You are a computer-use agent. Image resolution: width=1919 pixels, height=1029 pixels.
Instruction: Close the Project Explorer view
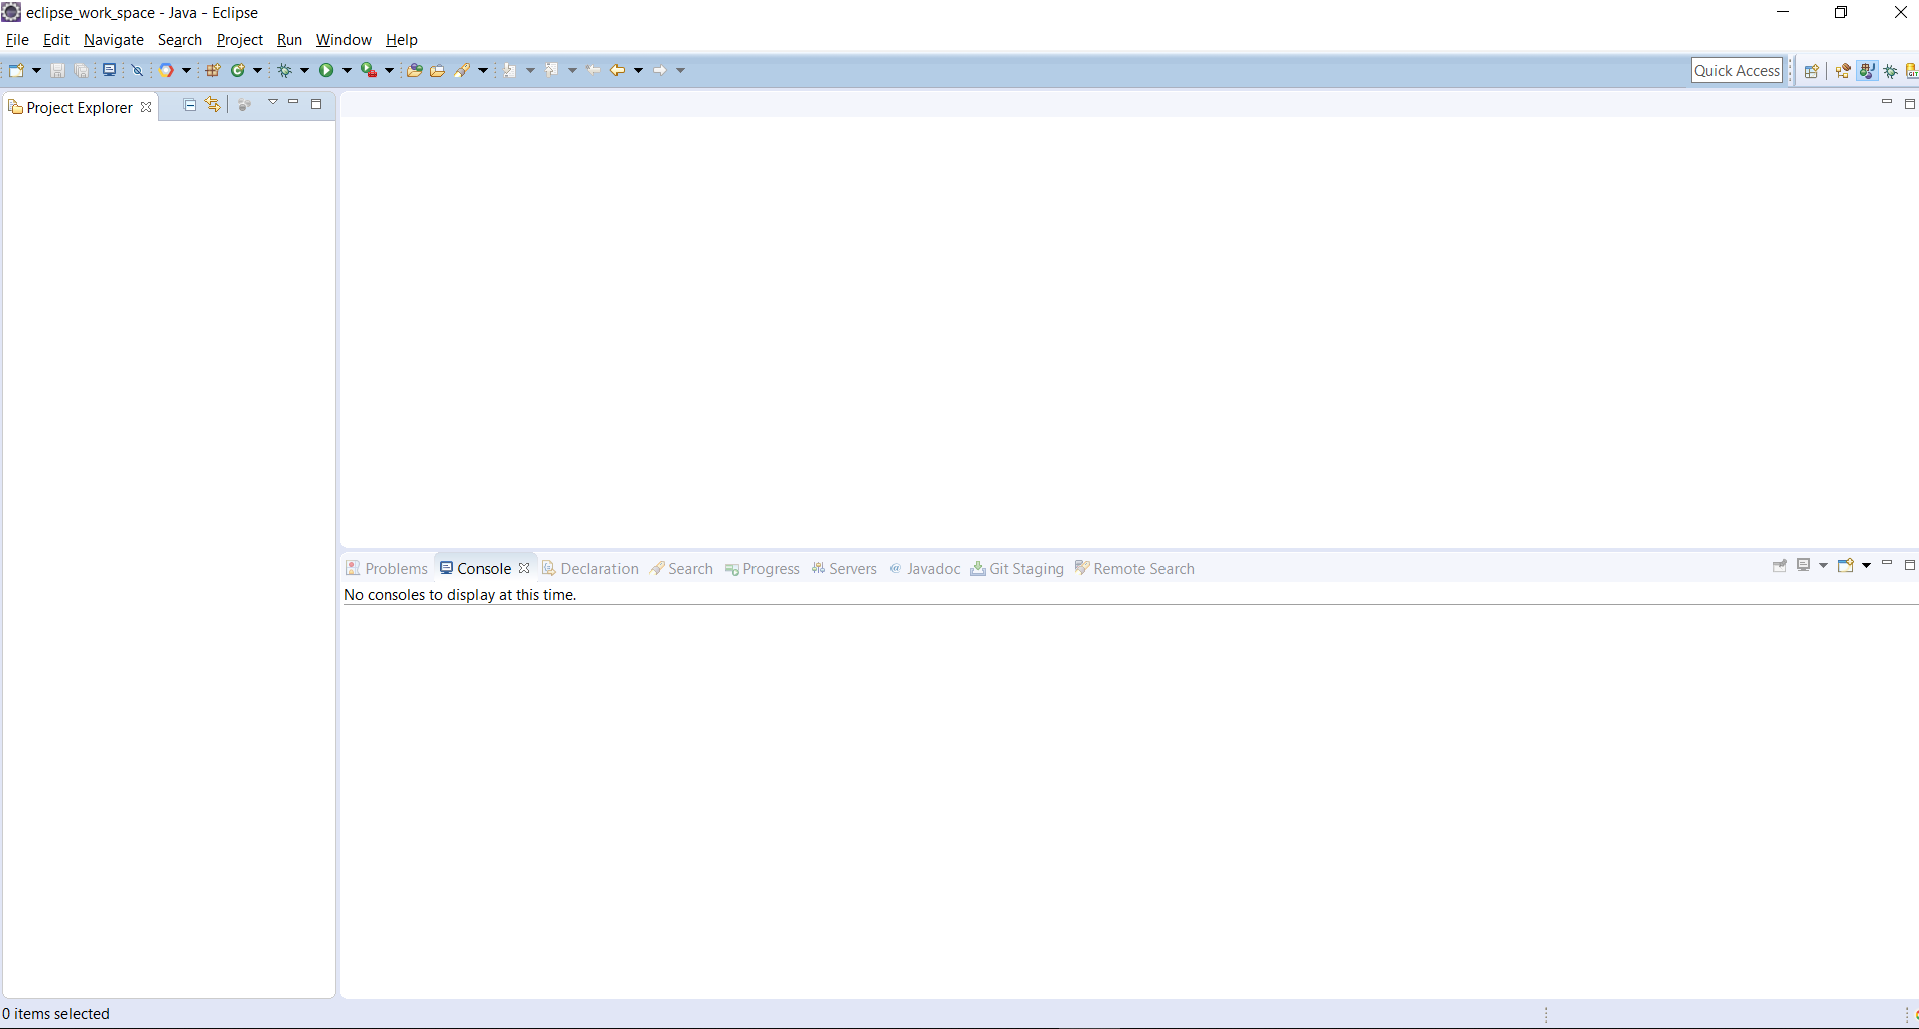pos(146,107)
